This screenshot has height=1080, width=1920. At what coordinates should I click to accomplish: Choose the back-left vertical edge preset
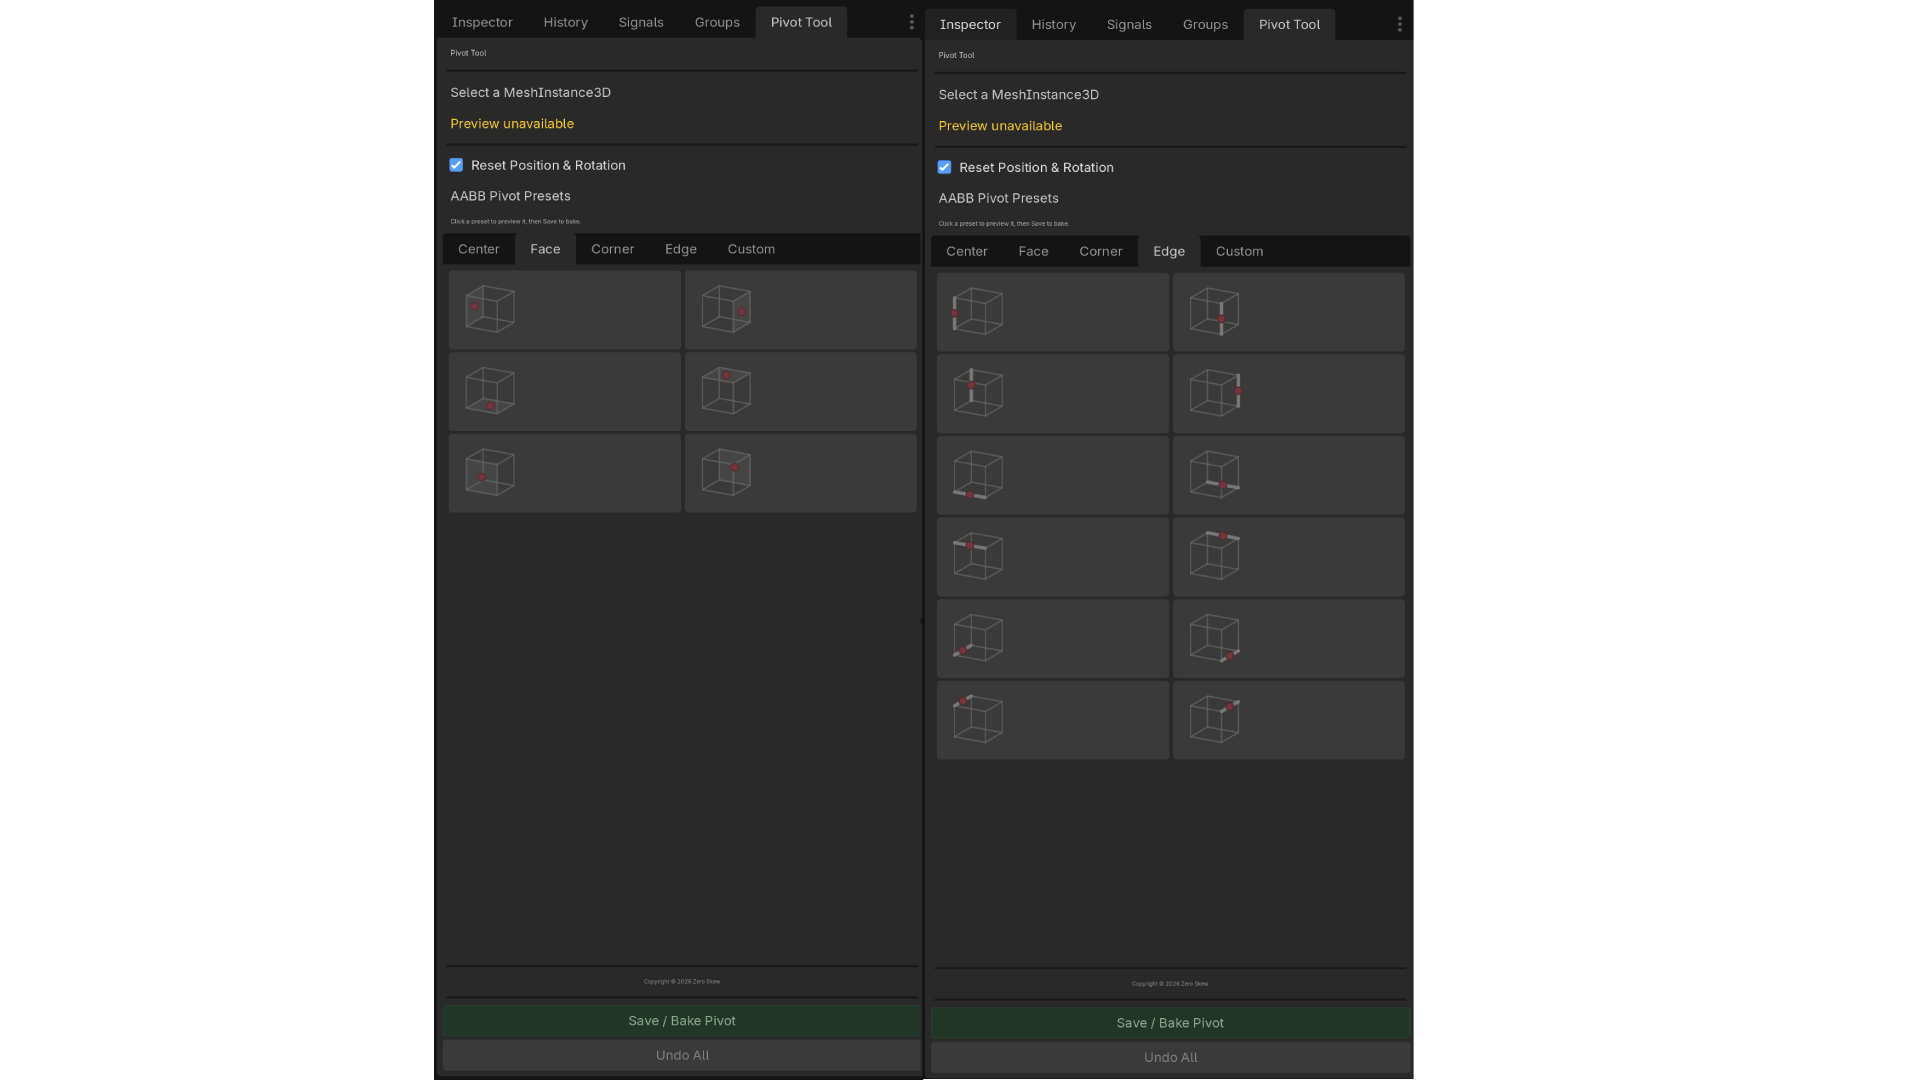pos(1052,393)
